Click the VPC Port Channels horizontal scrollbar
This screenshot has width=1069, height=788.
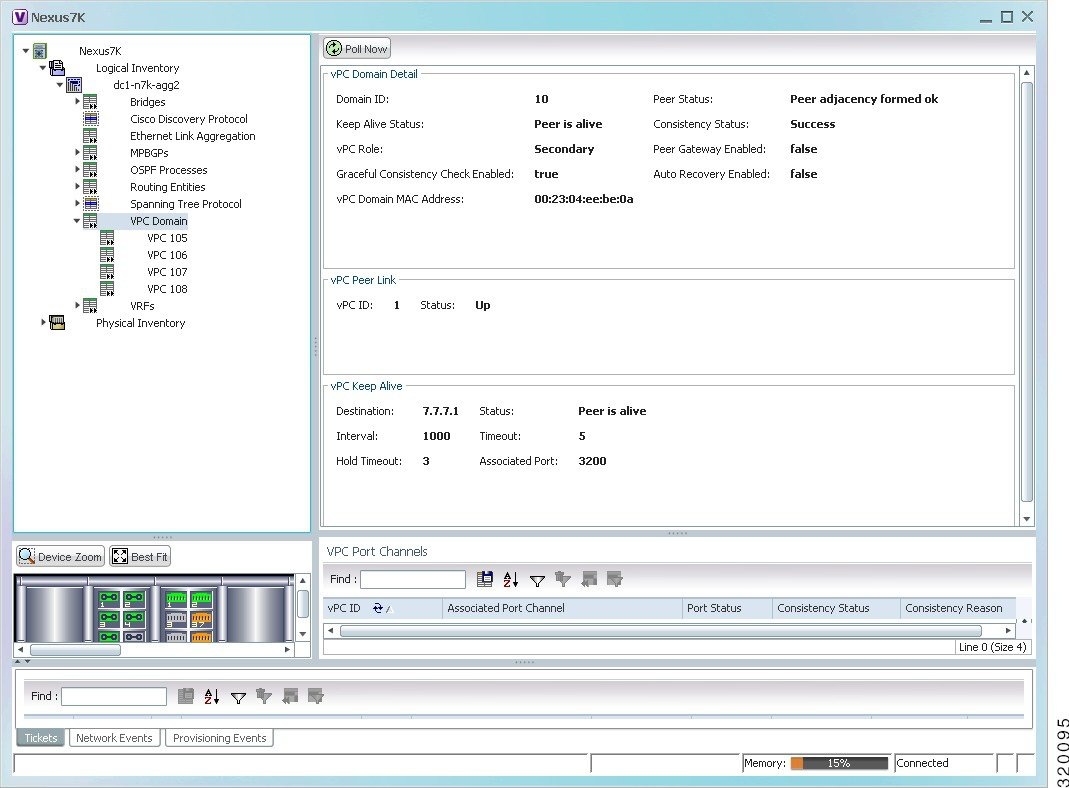661,631
